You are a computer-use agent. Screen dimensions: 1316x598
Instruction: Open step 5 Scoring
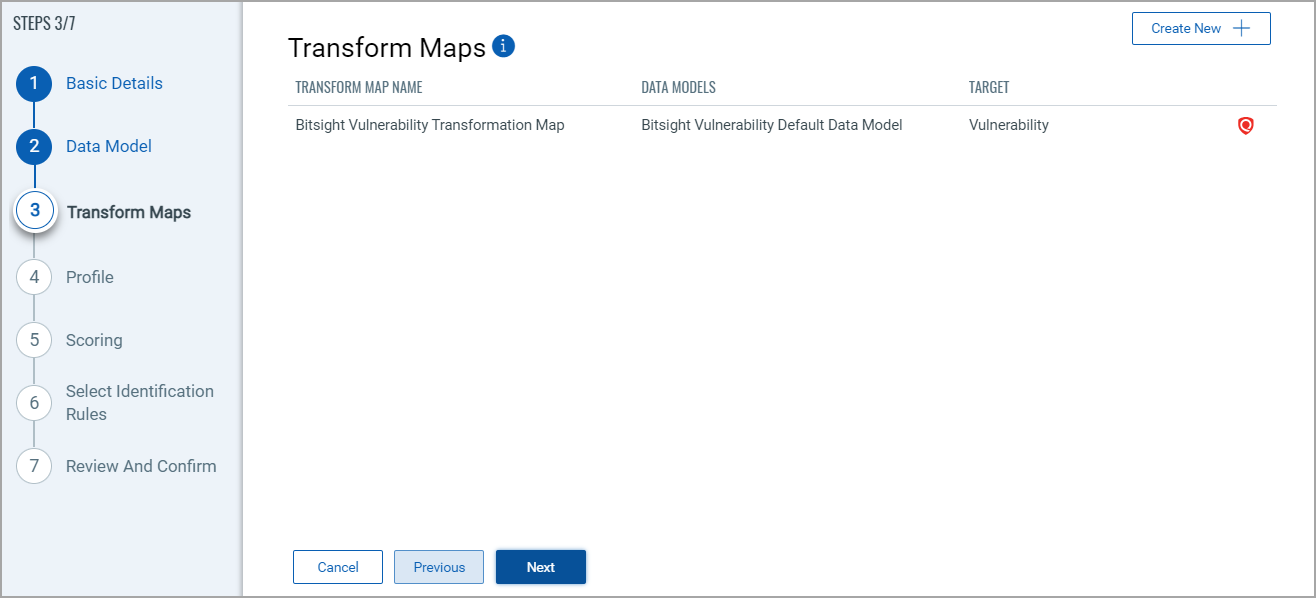pos(94,340)
